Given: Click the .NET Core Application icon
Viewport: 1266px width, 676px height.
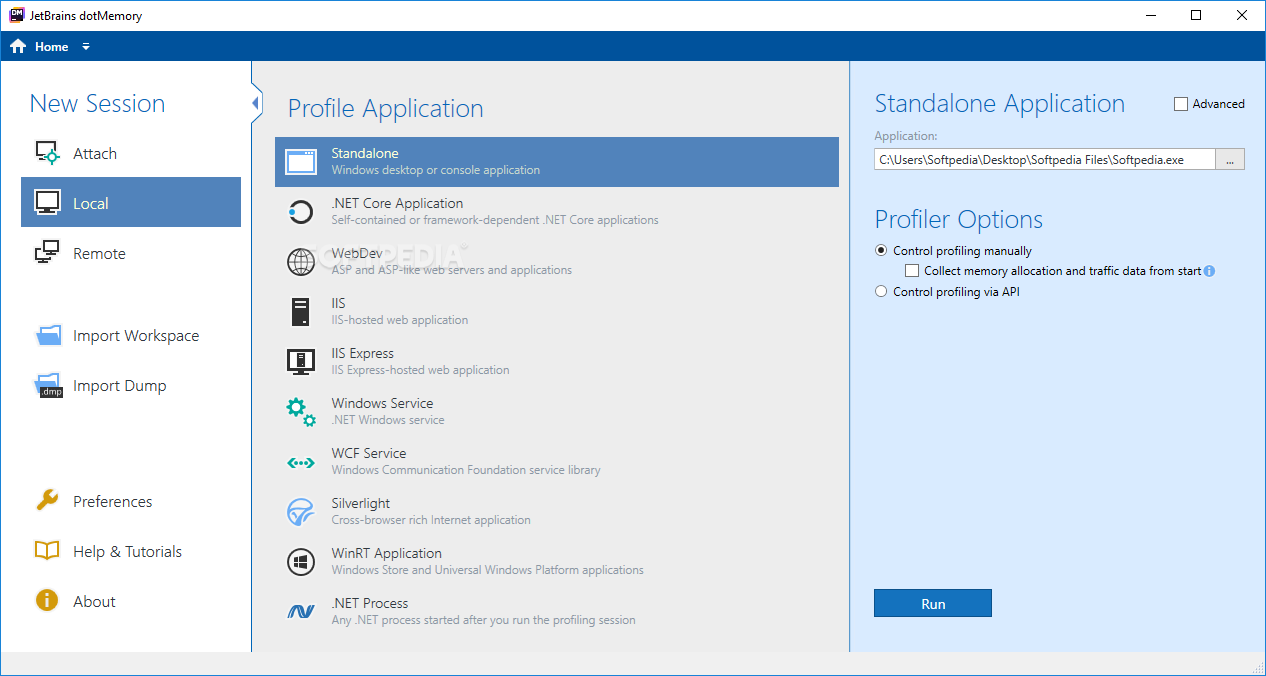Looking at the screenshot, I should coord(300,212).
